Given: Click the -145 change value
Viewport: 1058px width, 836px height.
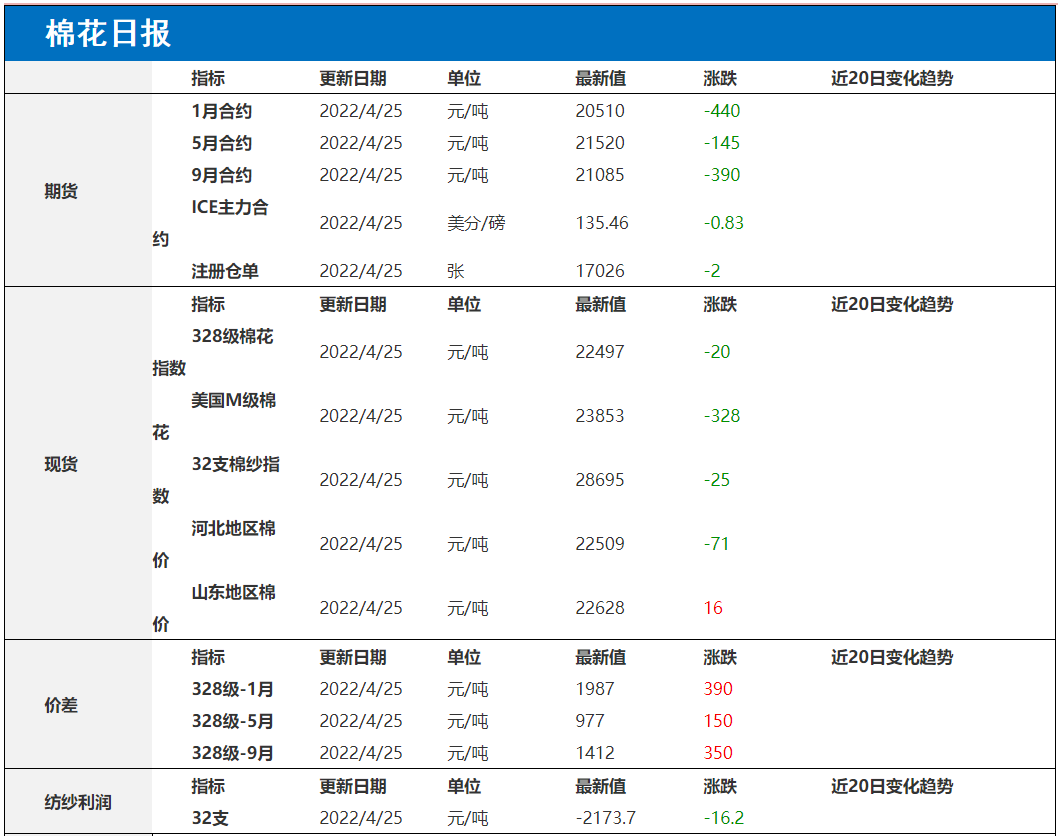Looking at the screenshot, I should coord(722,143).
